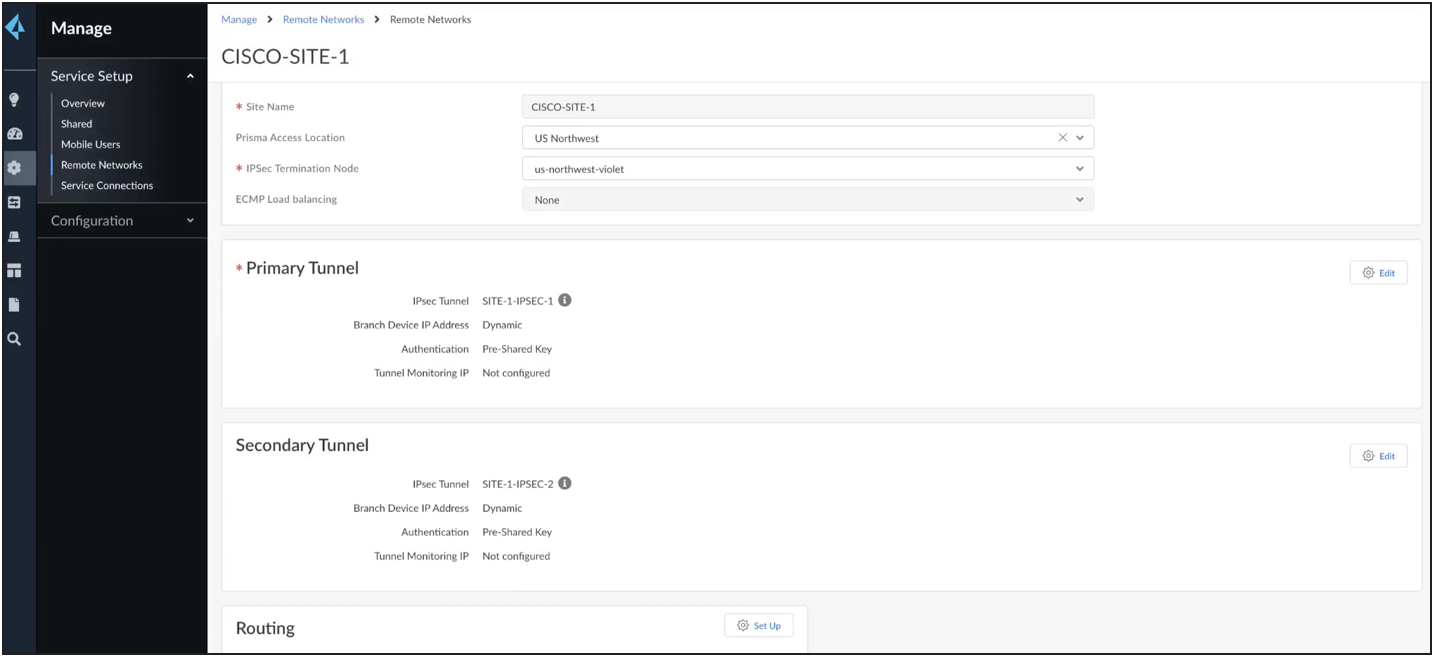Click info icon next to SITE-1-IPSEC-2
1434x657 pixels.
(x=564, y=483)
